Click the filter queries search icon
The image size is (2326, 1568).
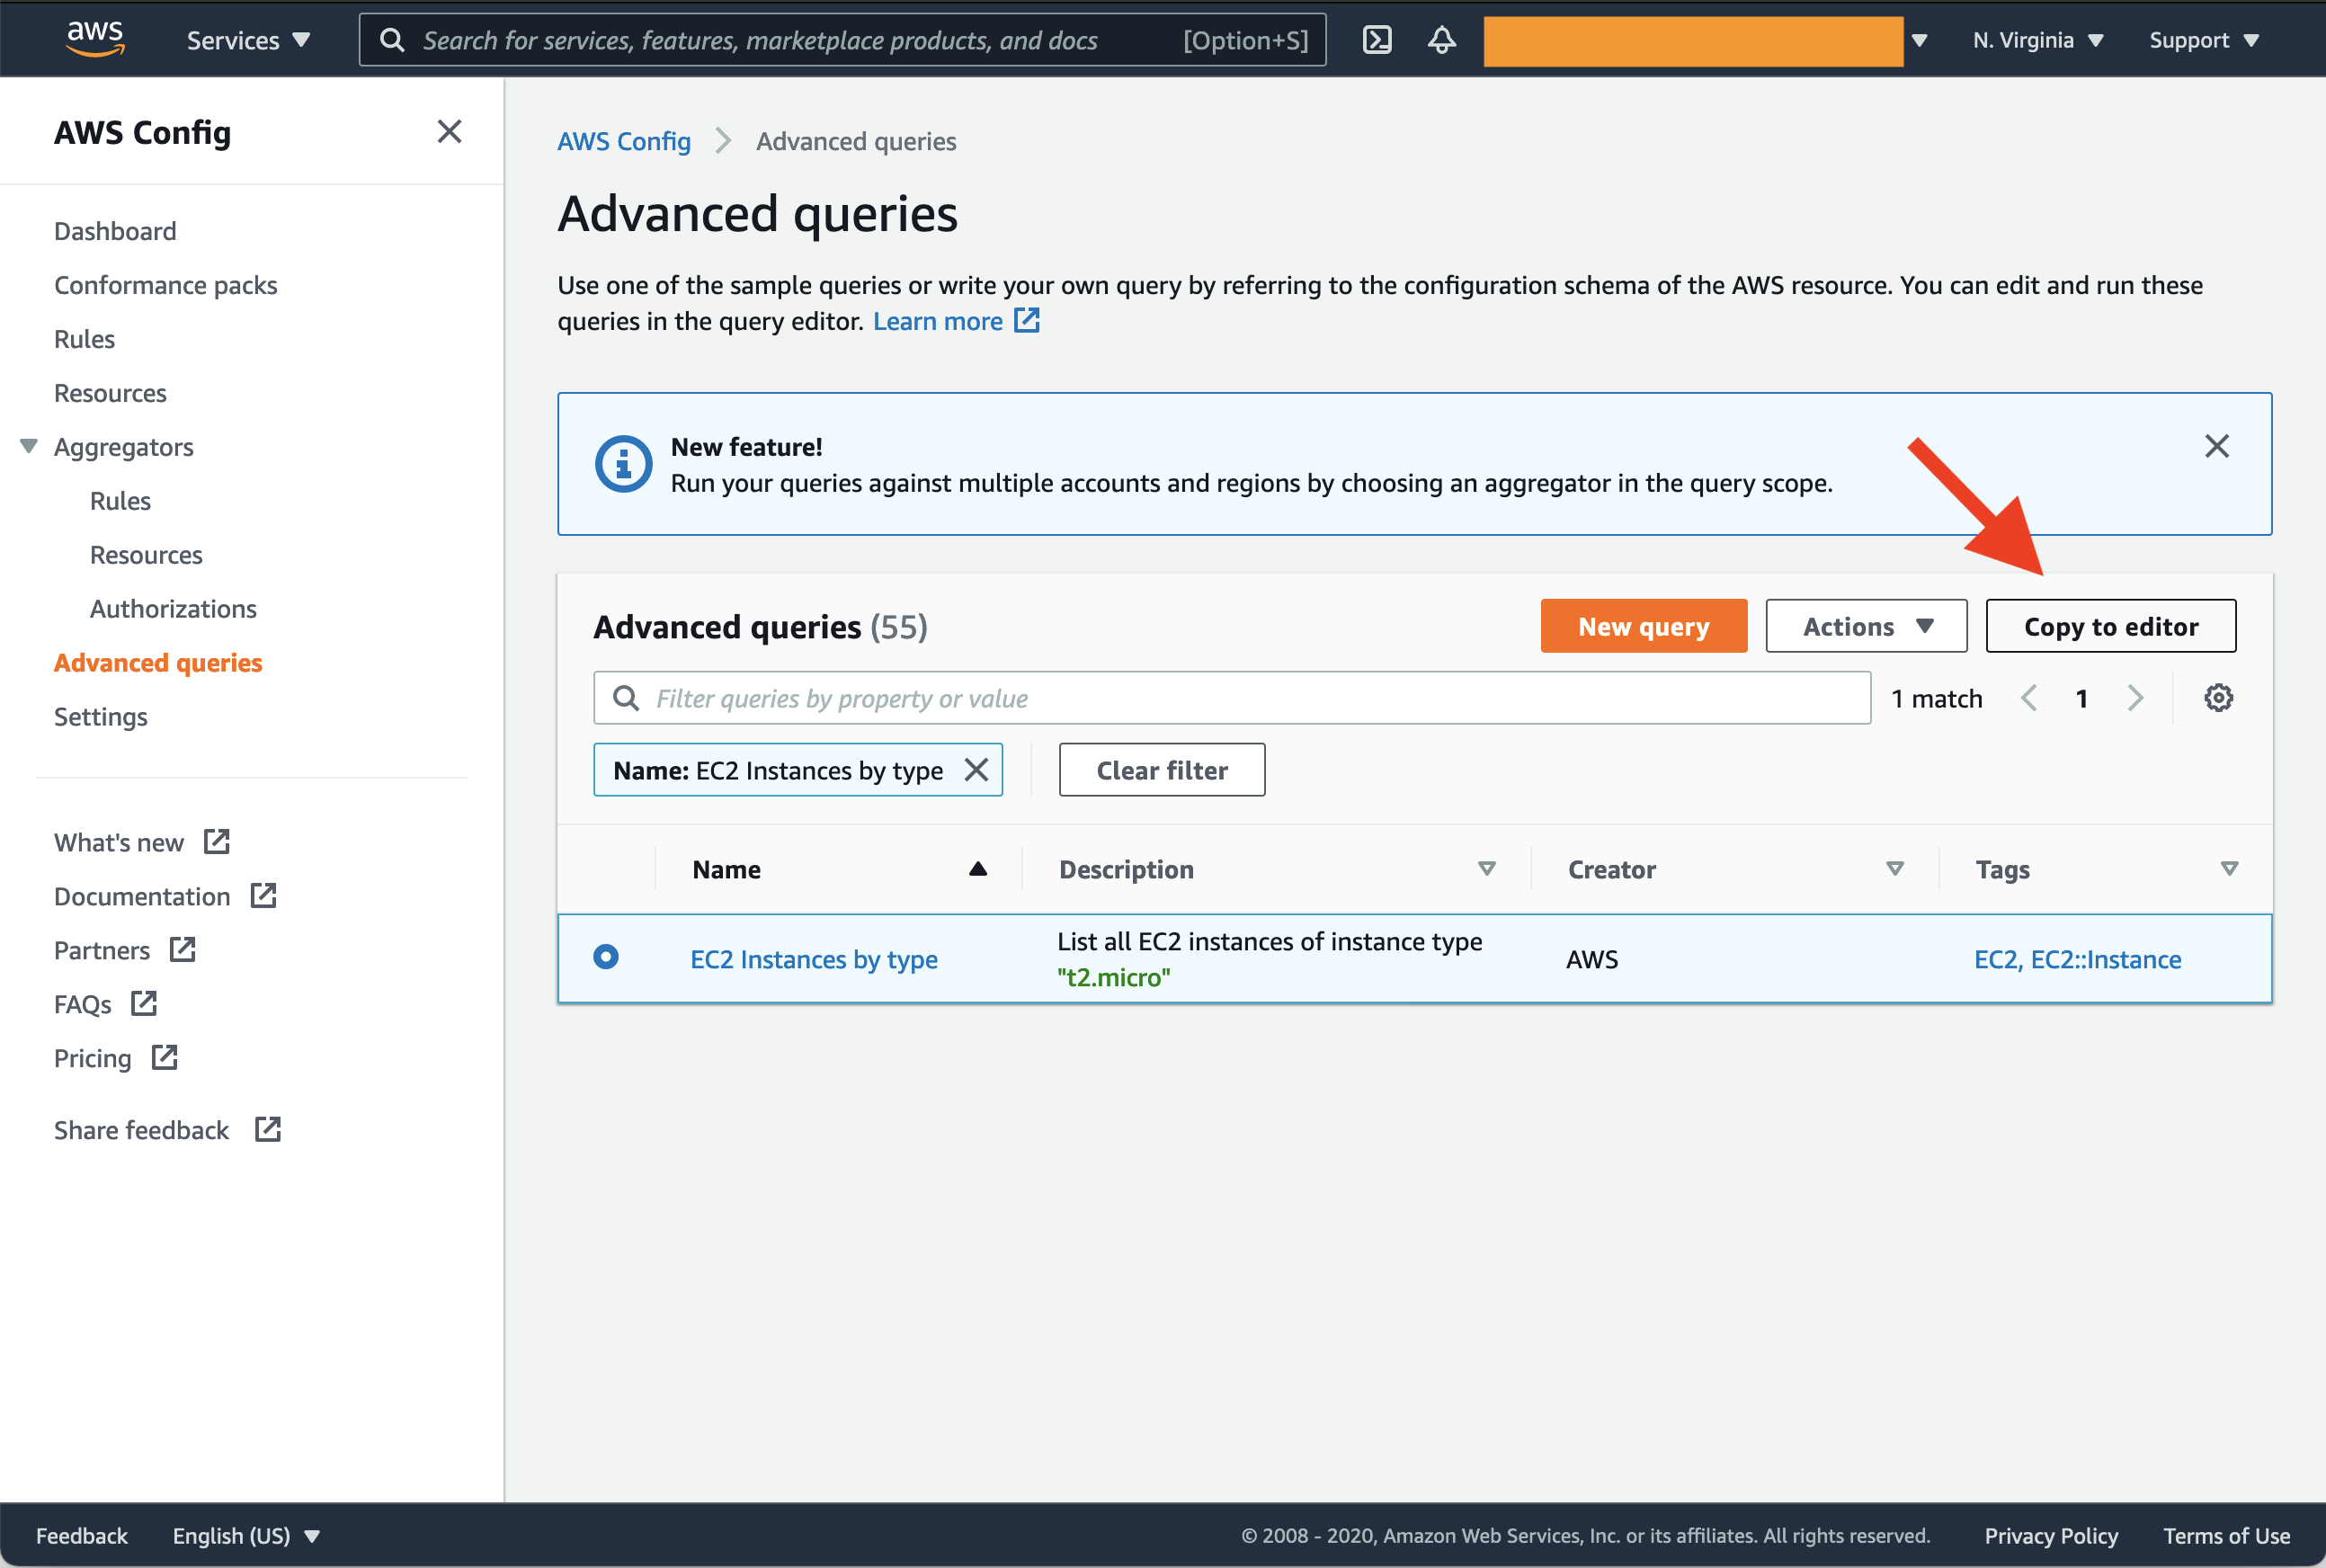coord(626,698)
